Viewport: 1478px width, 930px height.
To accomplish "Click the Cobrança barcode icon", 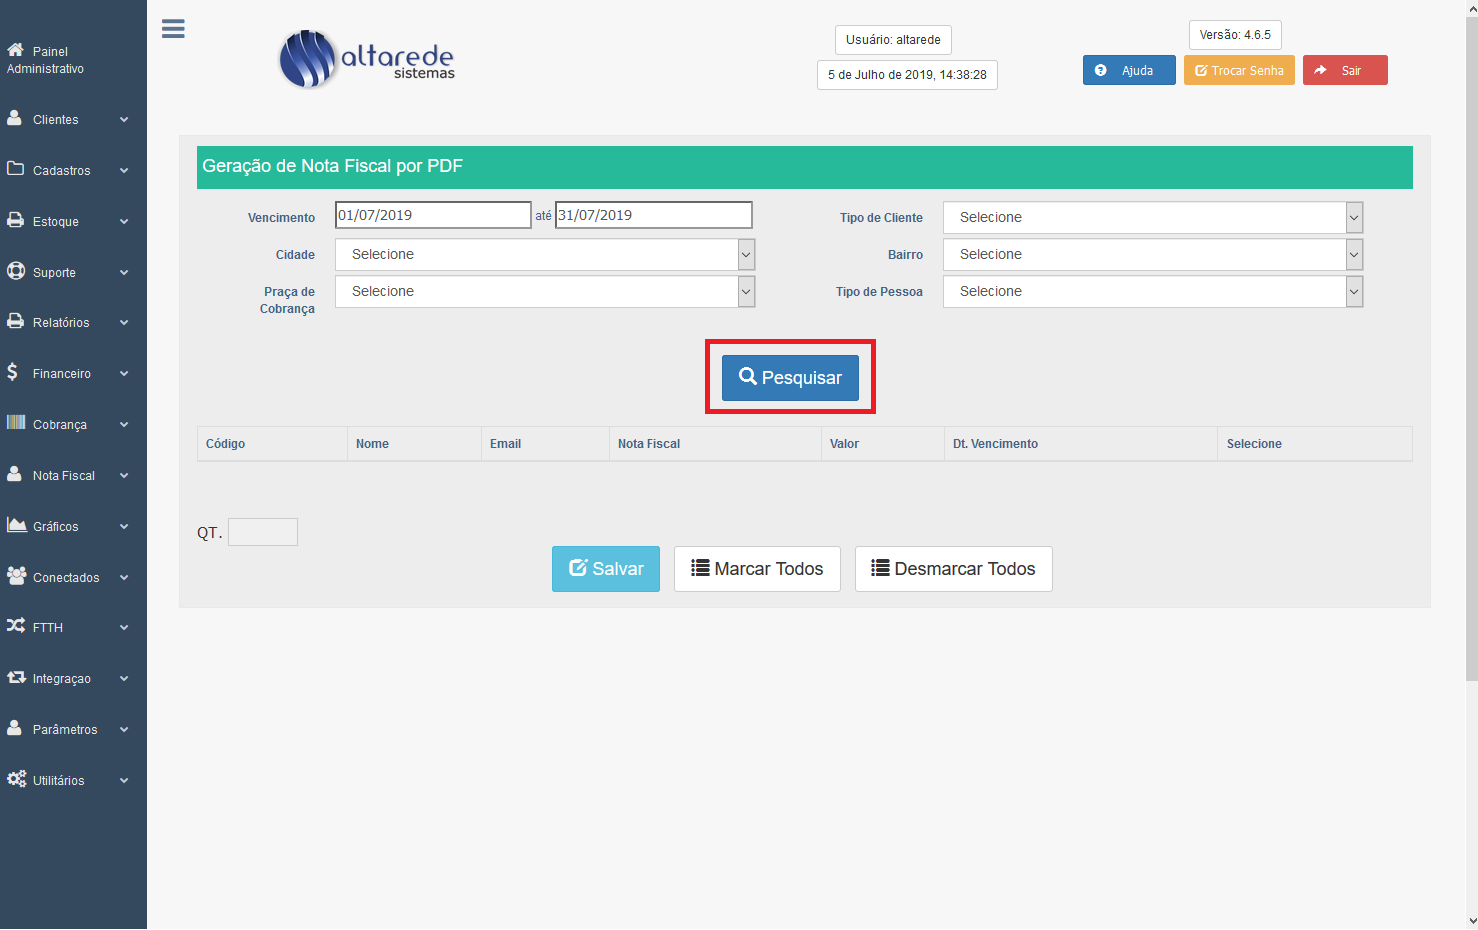I will [16, 423].
